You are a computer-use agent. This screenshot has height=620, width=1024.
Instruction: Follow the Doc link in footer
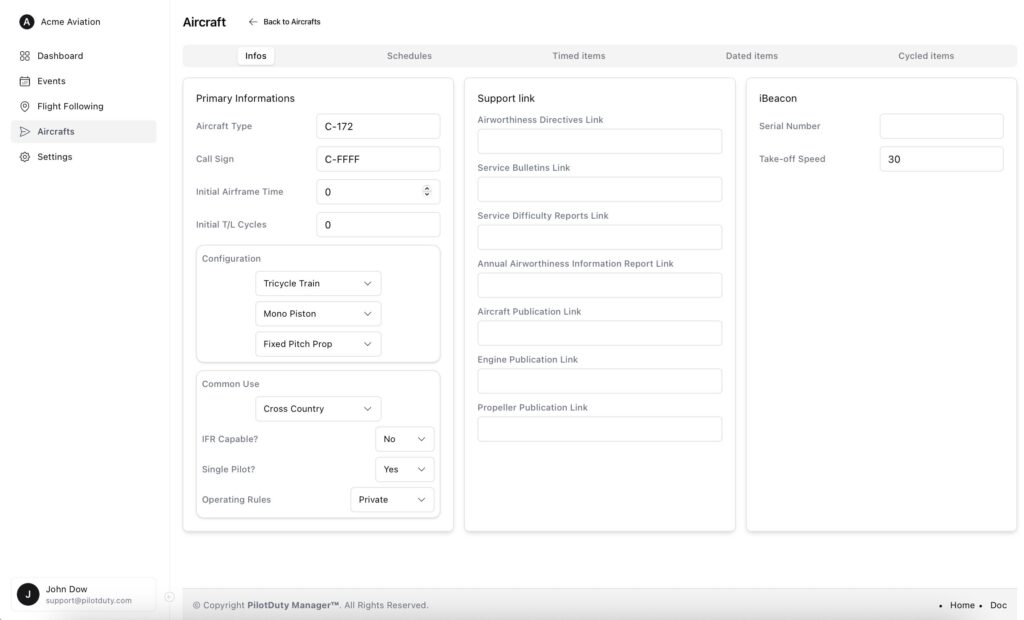pyautogui.click(x=998, y=605)
